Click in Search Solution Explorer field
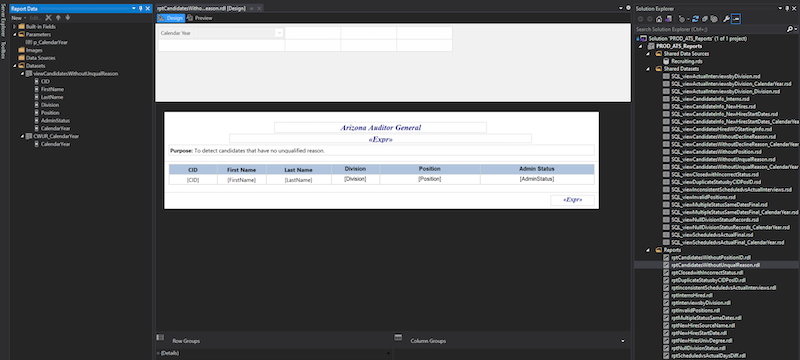Image resolution: width=800 pixels, height=360 pixels. coord(709,30)
